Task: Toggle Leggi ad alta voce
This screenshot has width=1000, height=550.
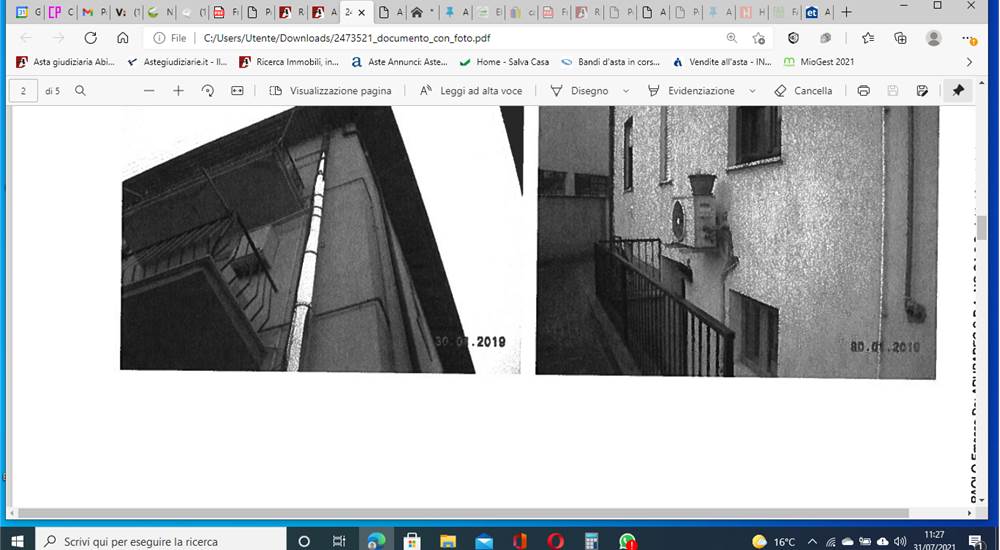Action: tap(471, 91)
